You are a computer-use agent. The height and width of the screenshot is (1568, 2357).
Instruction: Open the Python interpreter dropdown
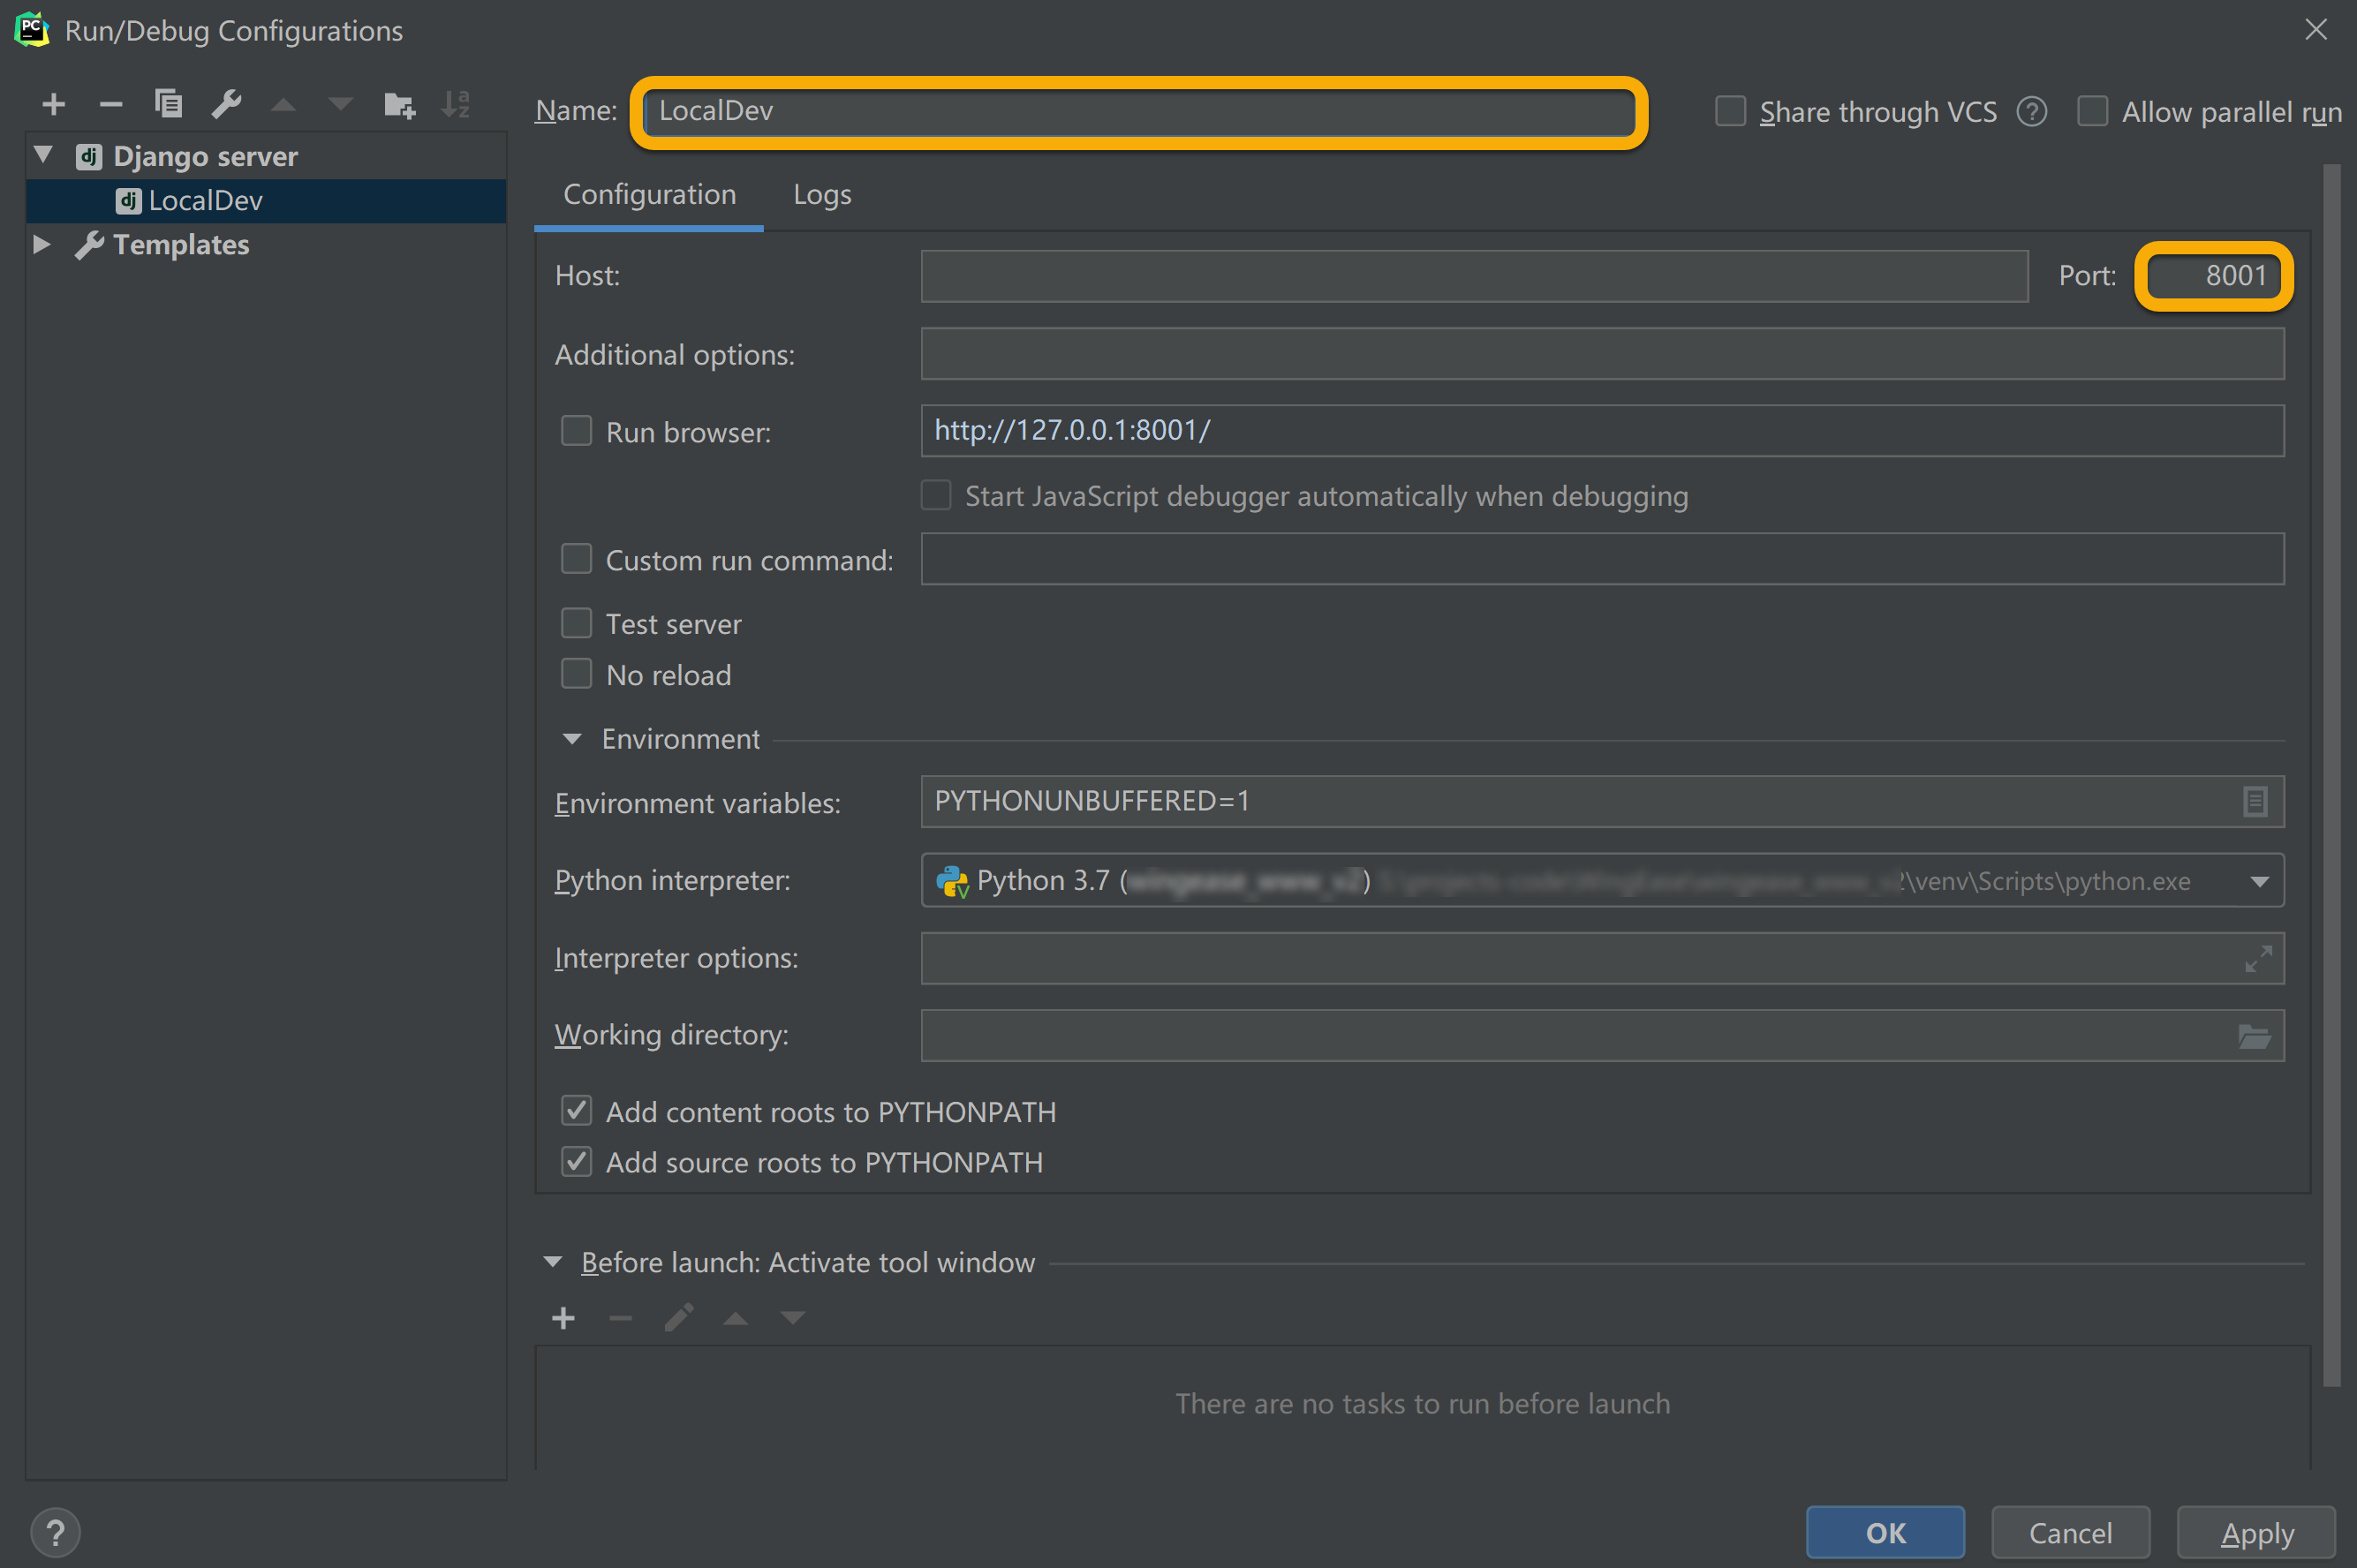[x=2259, y=881]
